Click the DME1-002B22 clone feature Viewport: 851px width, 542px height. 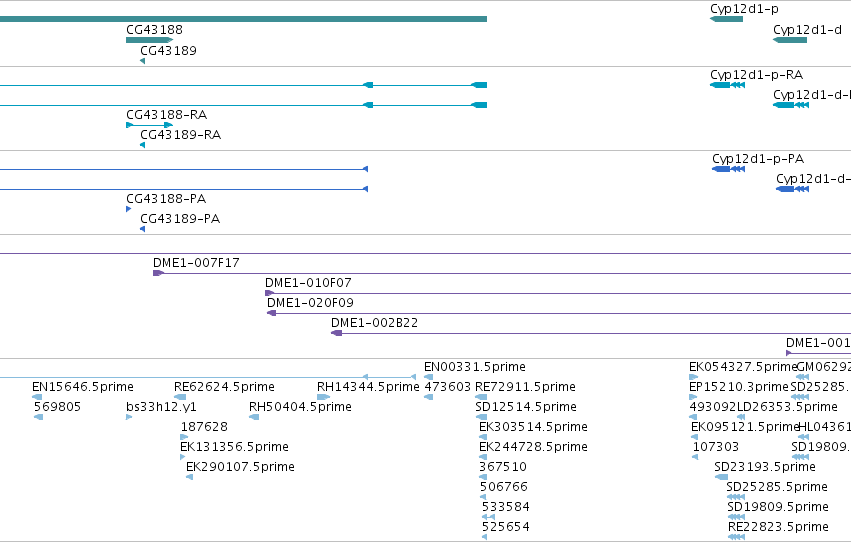point(336,333)
